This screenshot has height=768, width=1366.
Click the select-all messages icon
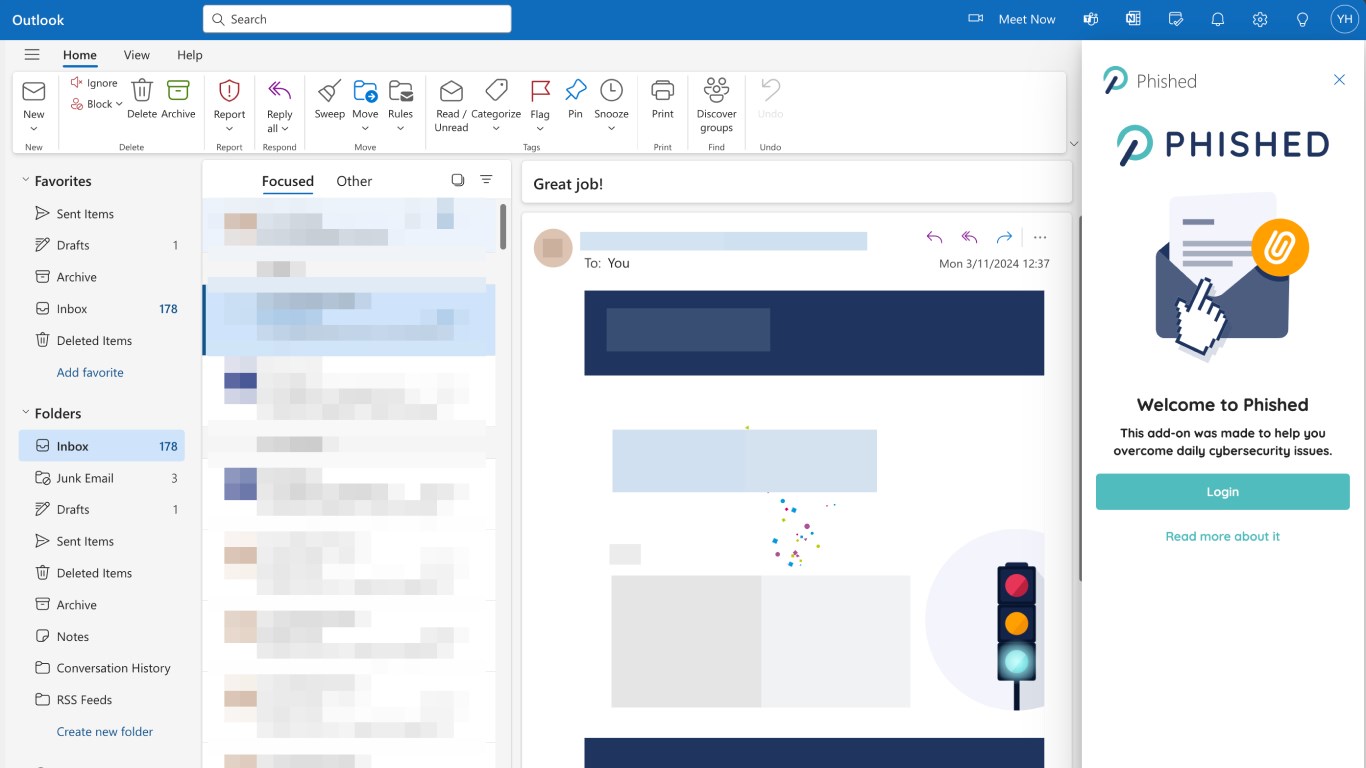point(458,180)
